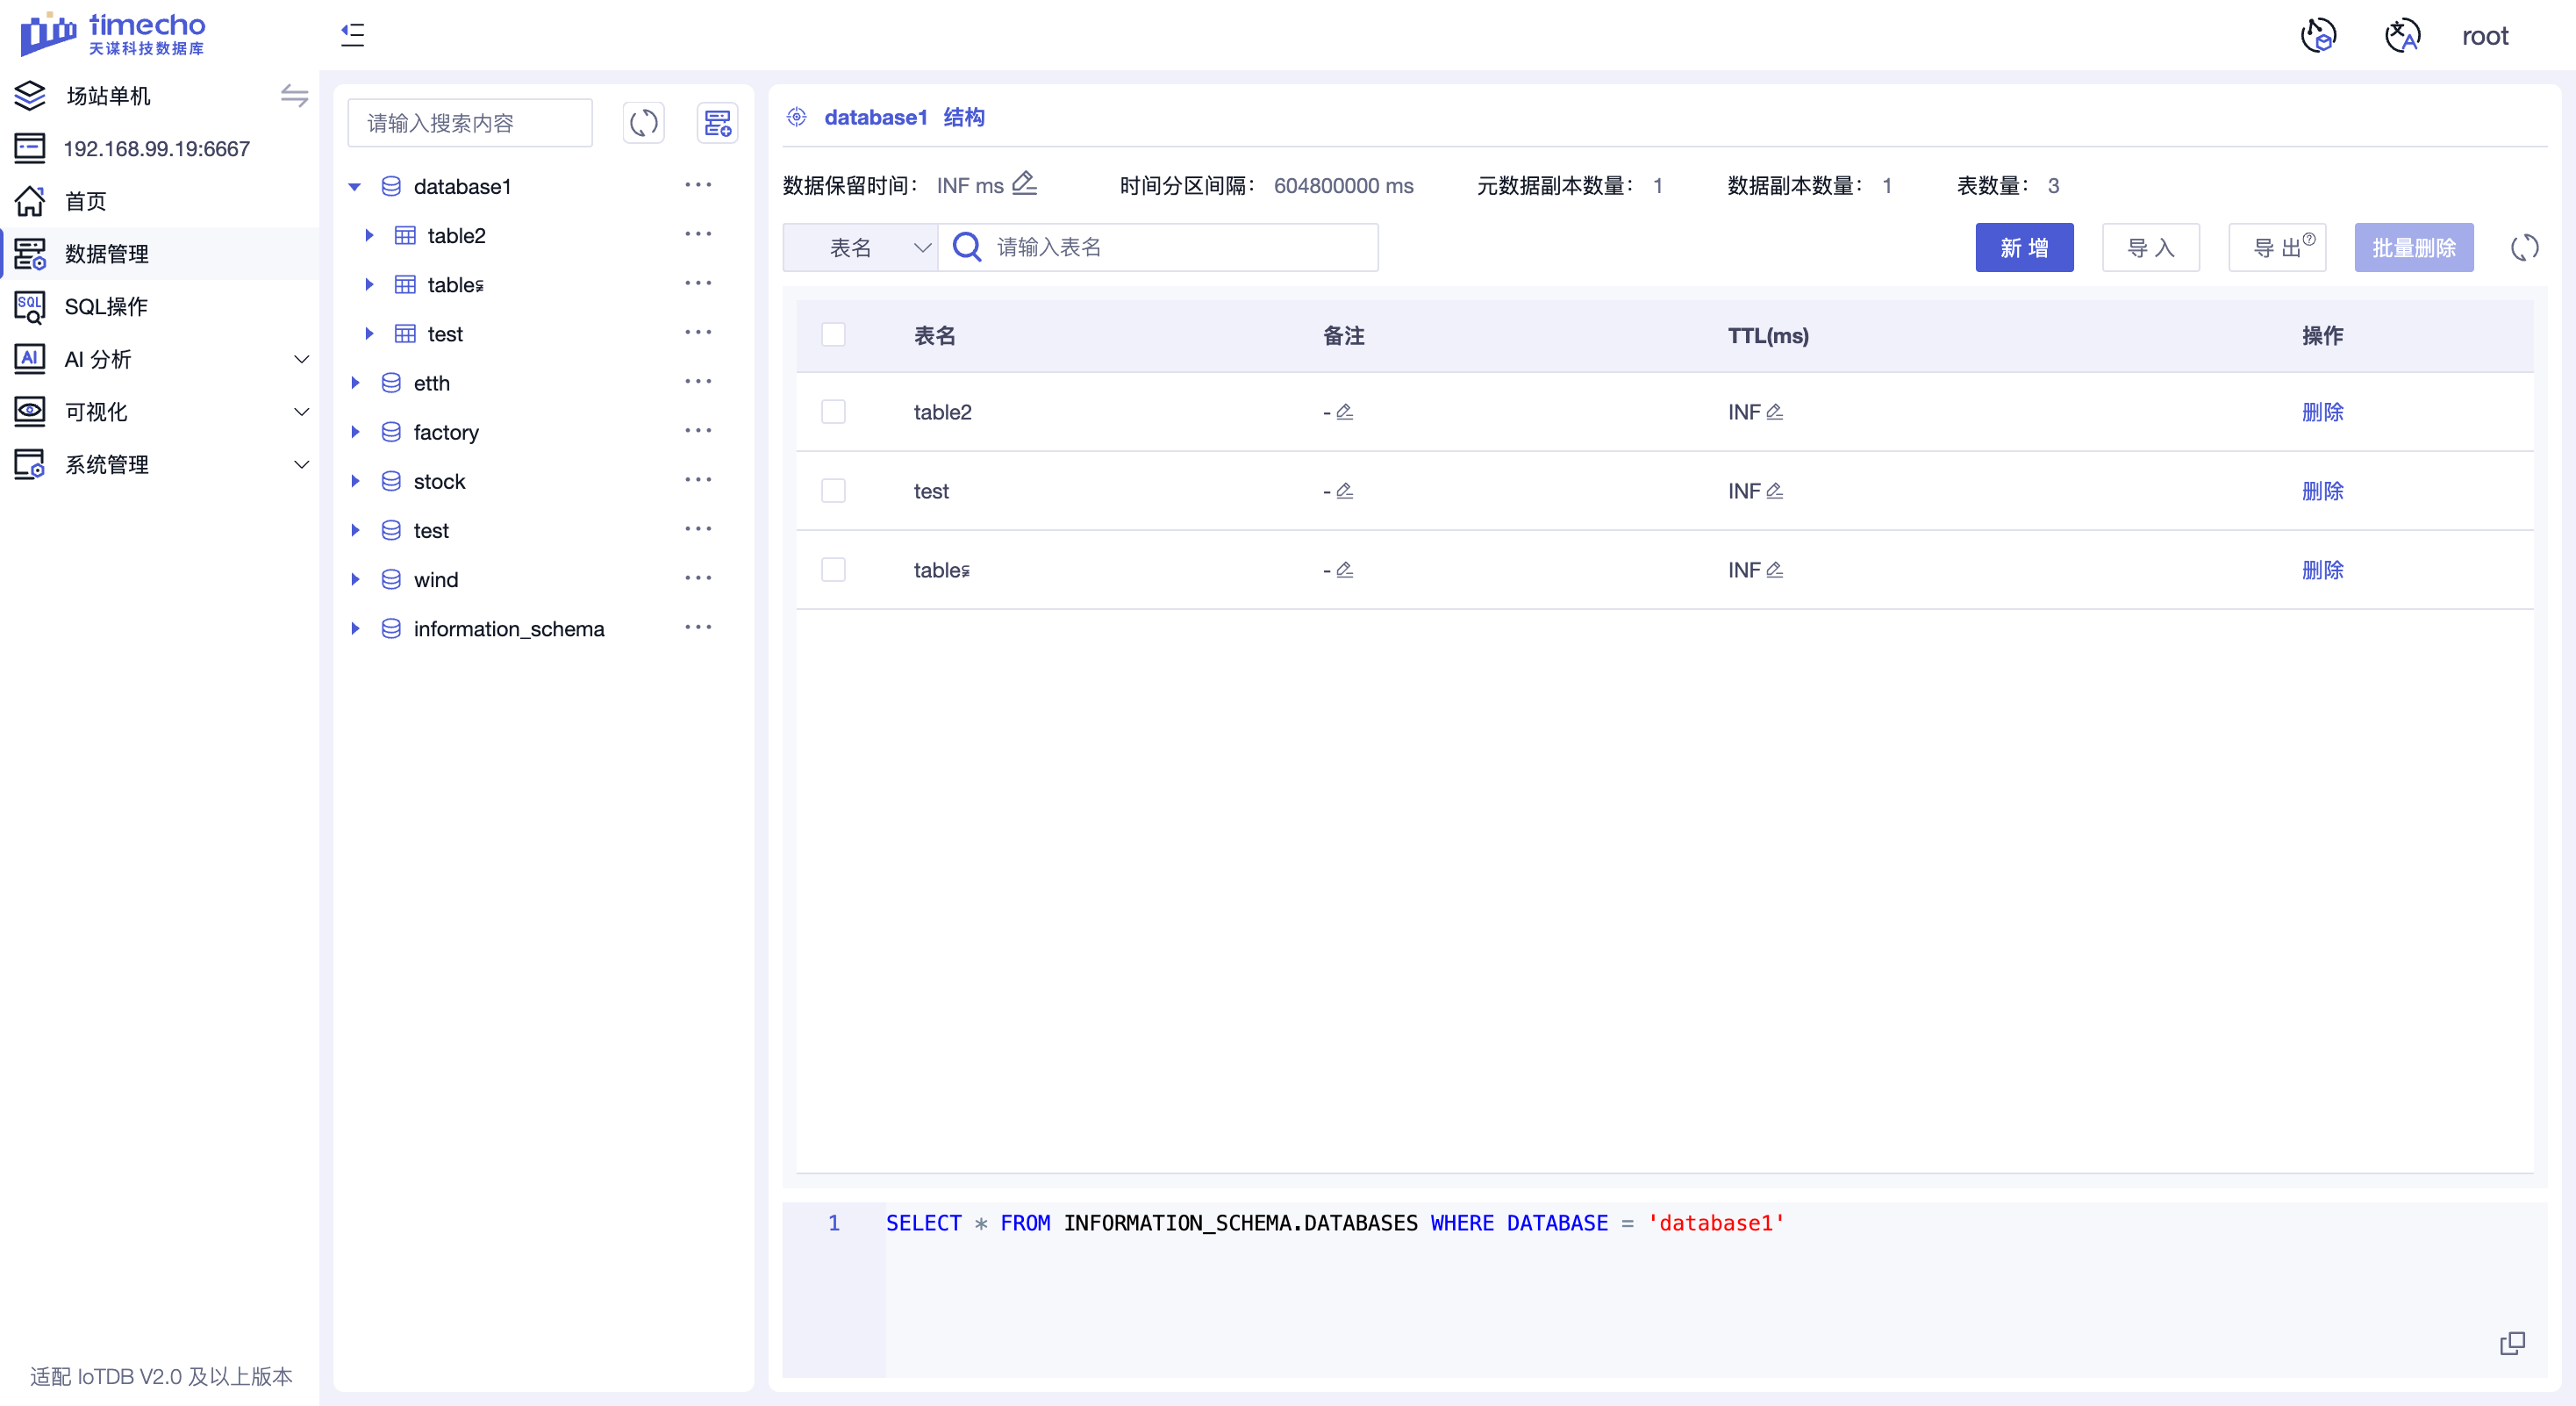
Task: Edit the TTL of test row
Action: pos(1775,491)
